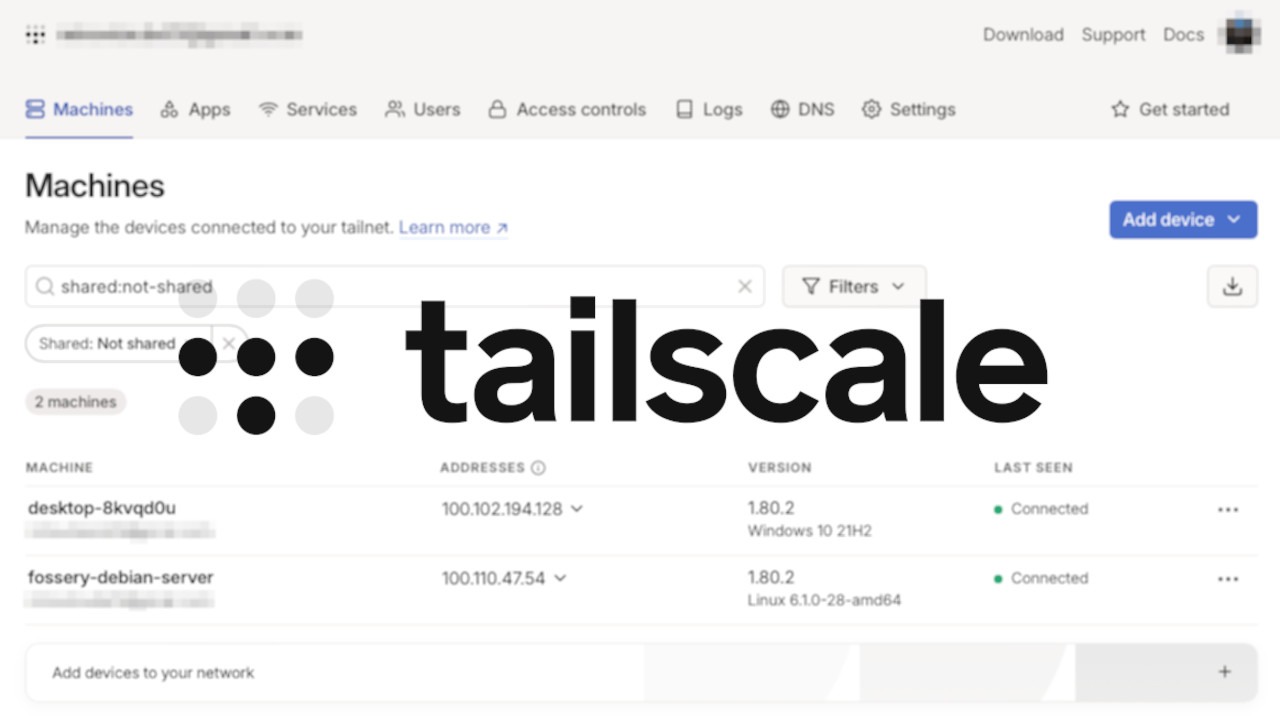Click the MACHINE column header
This screenshot has height=720, width=1280.
(x=59, y=468)
